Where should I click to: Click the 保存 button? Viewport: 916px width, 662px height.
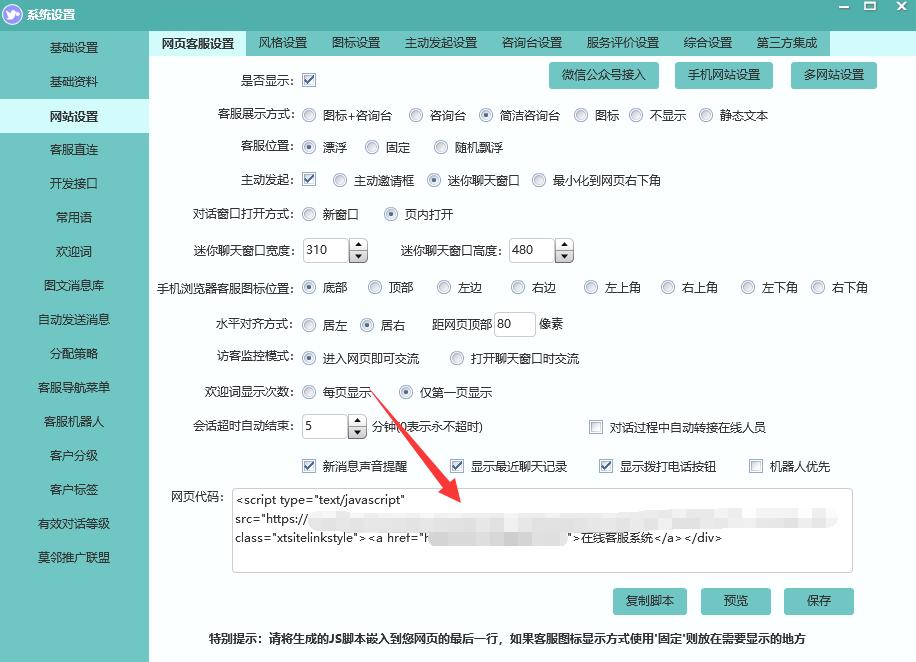[x=818, y=601]
